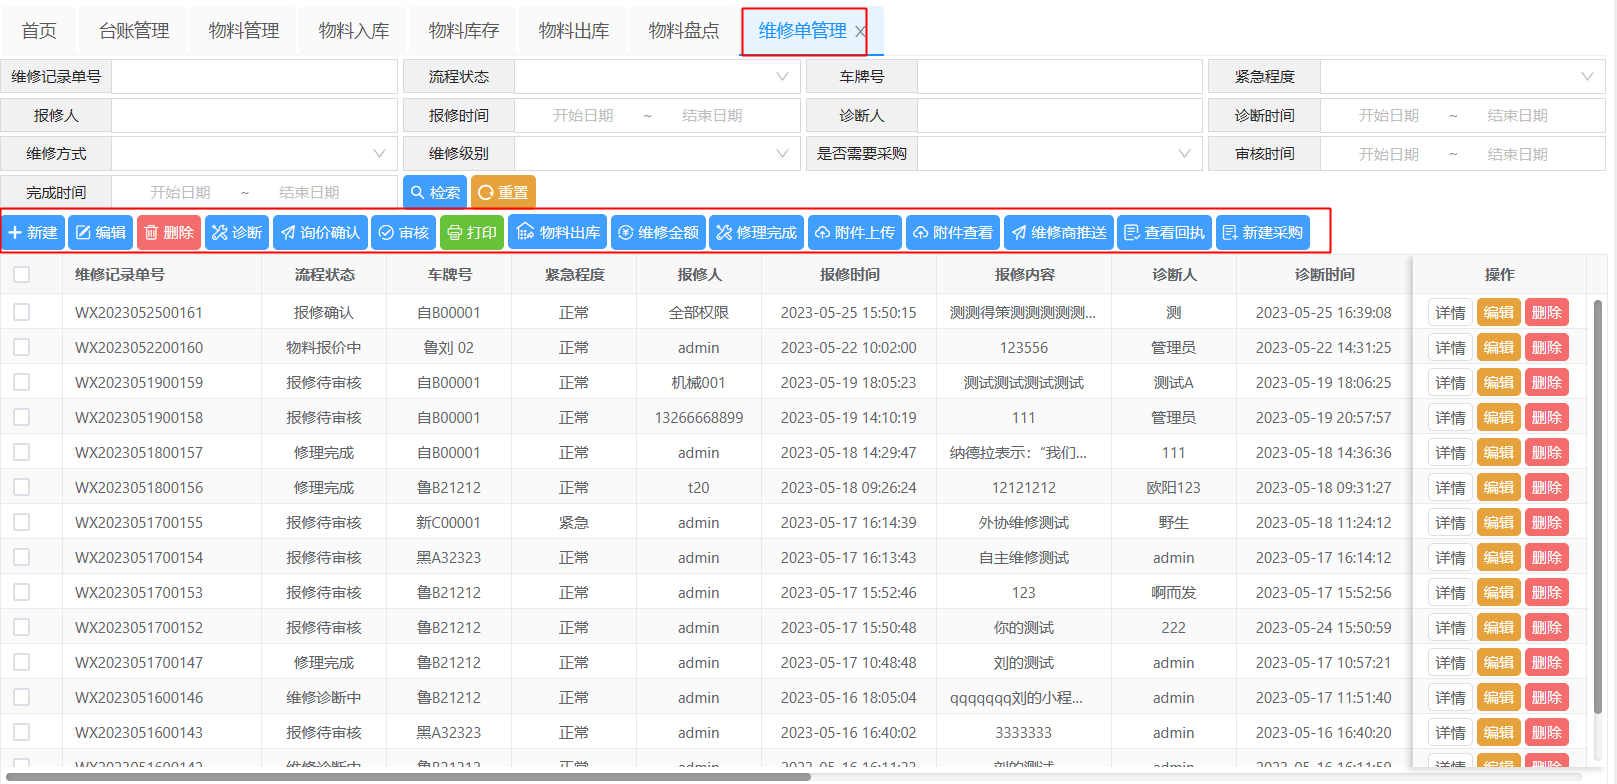Toggle the select-all checkbox in table header

click(x=22, y=275)
